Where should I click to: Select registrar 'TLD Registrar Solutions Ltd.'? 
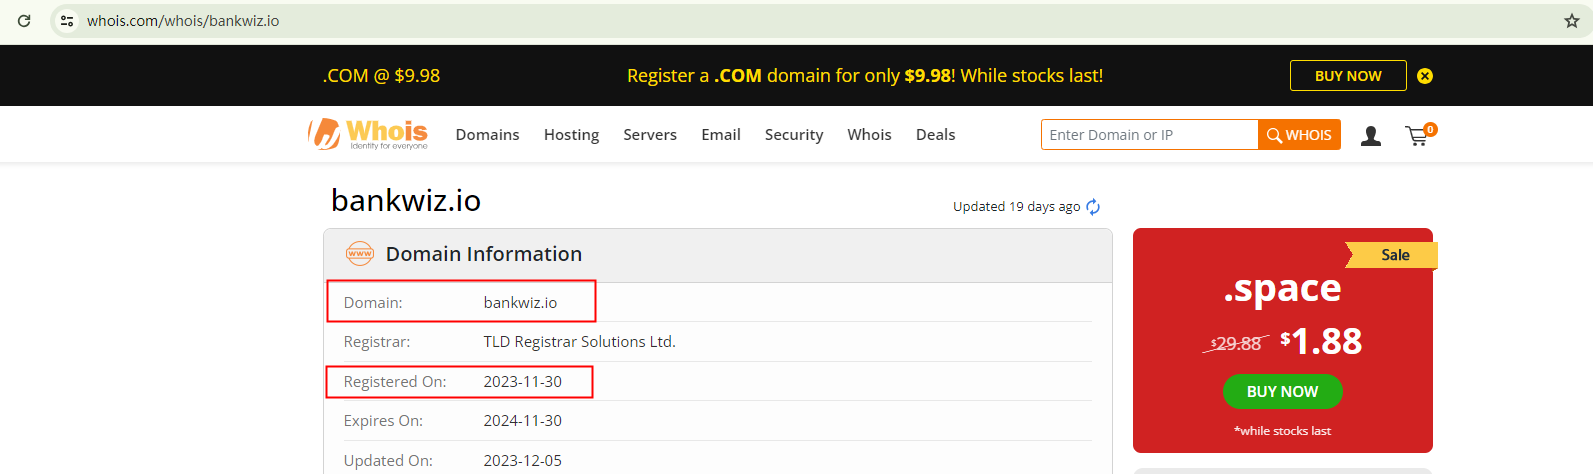point(579,342)
